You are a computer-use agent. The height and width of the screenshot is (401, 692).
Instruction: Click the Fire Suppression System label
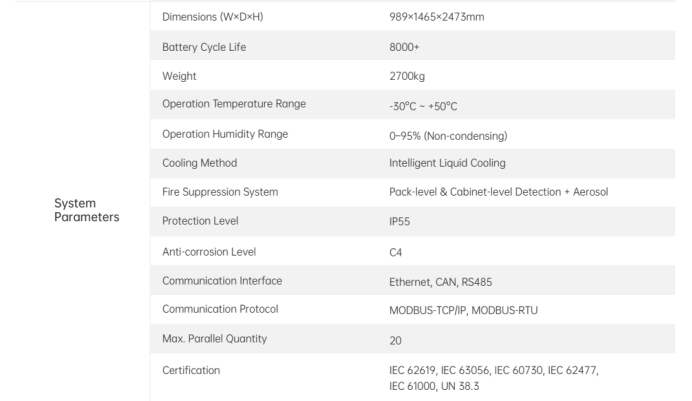point(219,192)
